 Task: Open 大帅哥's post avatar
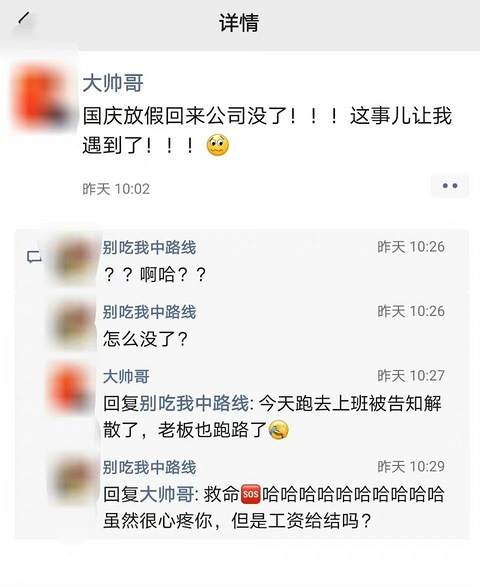[42, 98]
